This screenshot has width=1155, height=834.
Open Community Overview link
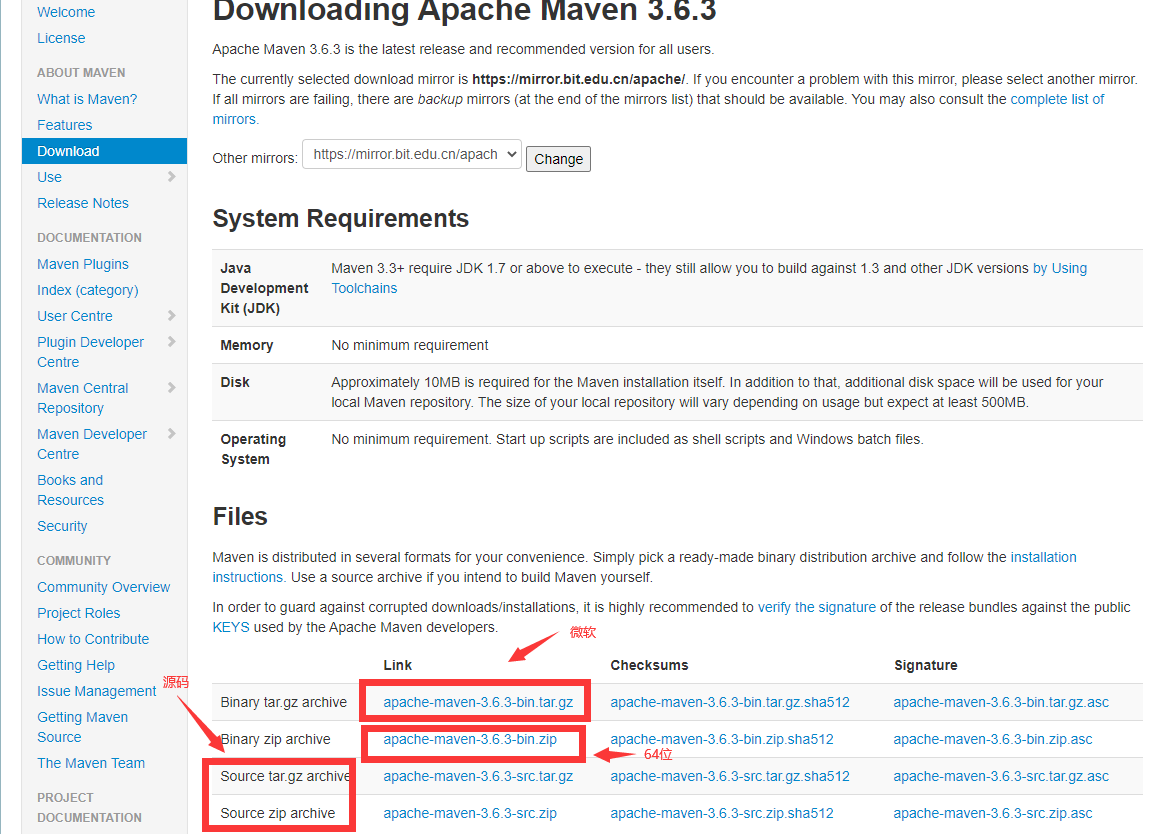tap(104, 587)
